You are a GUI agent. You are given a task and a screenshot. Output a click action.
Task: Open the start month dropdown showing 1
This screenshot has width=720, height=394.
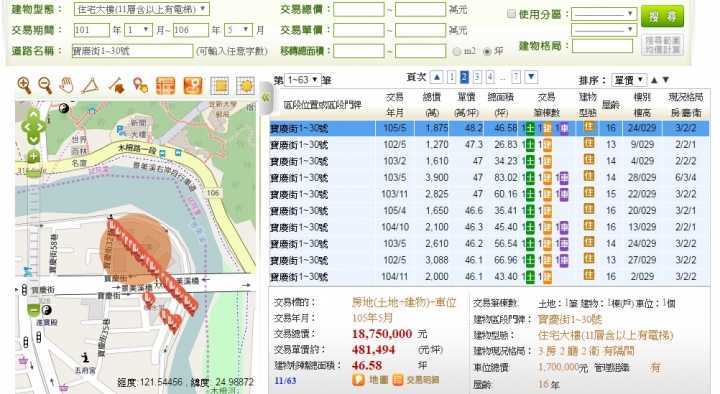click(x=138, y=30)
